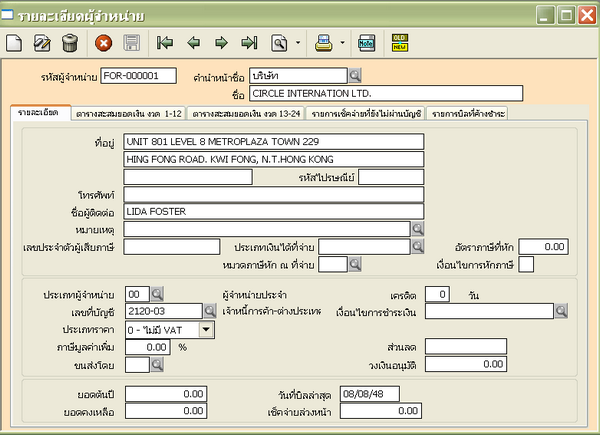This screenshot has height=435, width=600.
Task: Go to the previous record arrow
Action: [x=193, y=42]
